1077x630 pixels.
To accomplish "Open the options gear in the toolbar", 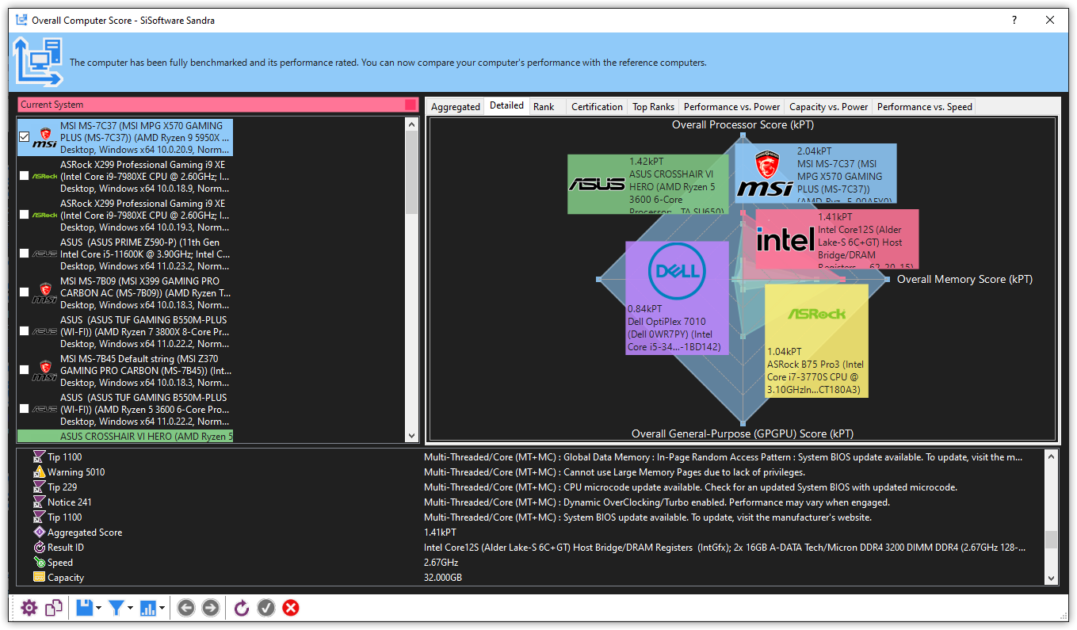I will (28, 607).
